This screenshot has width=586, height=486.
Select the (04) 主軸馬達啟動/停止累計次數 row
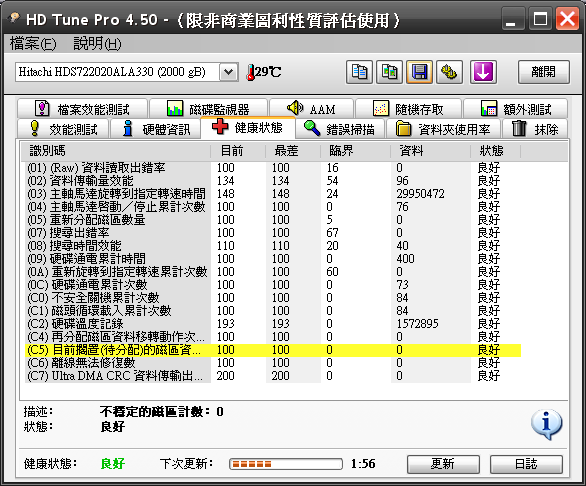[x=273, y=207]
